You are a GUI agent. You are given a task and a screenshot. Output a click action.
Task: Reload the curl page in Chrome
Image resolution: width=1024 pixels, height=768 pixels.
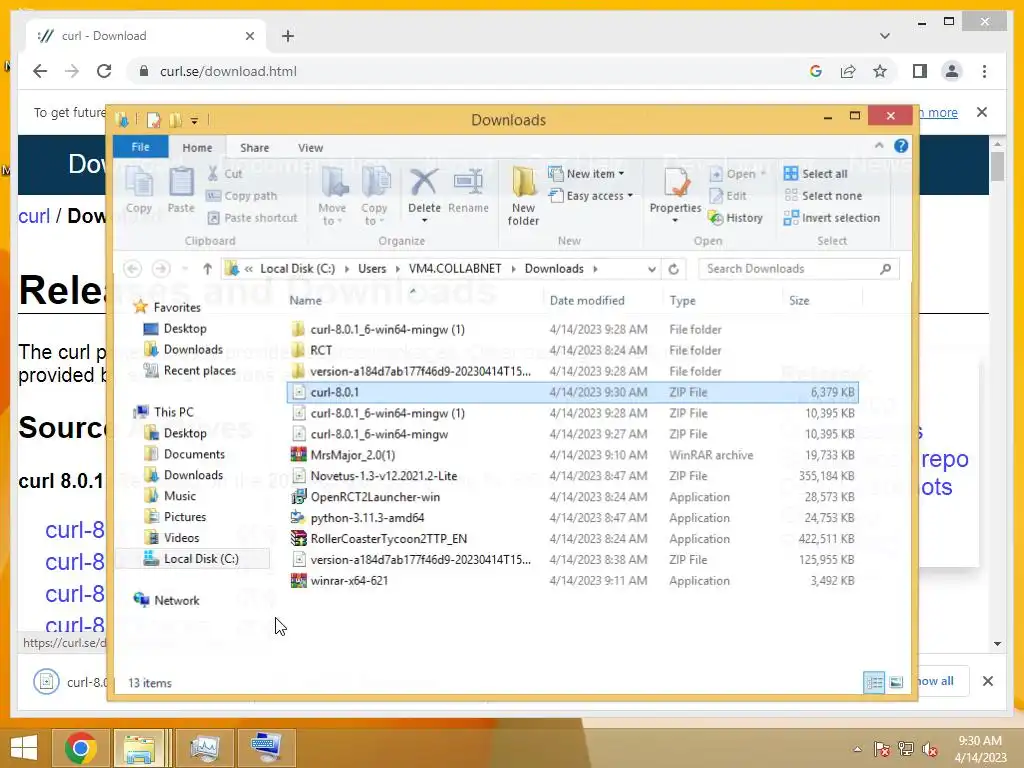pyautogui.click(x=104, y=71)
